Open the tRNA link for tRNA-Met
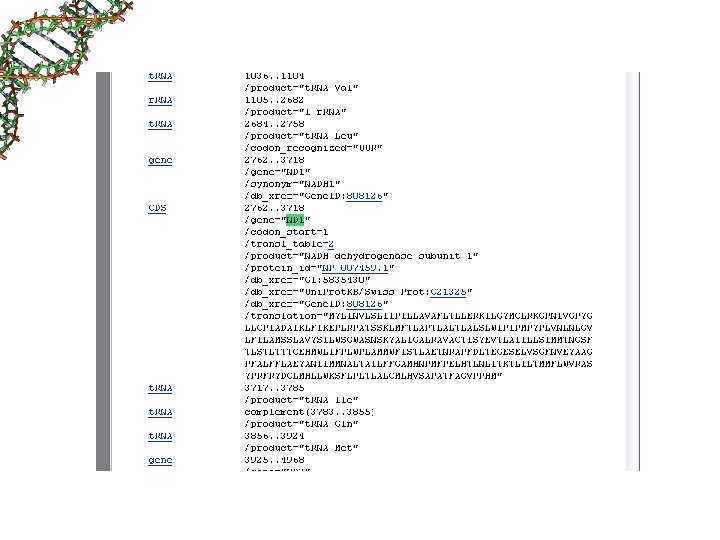This screenshot has width=720, height=540. click(x=160, y=436)
